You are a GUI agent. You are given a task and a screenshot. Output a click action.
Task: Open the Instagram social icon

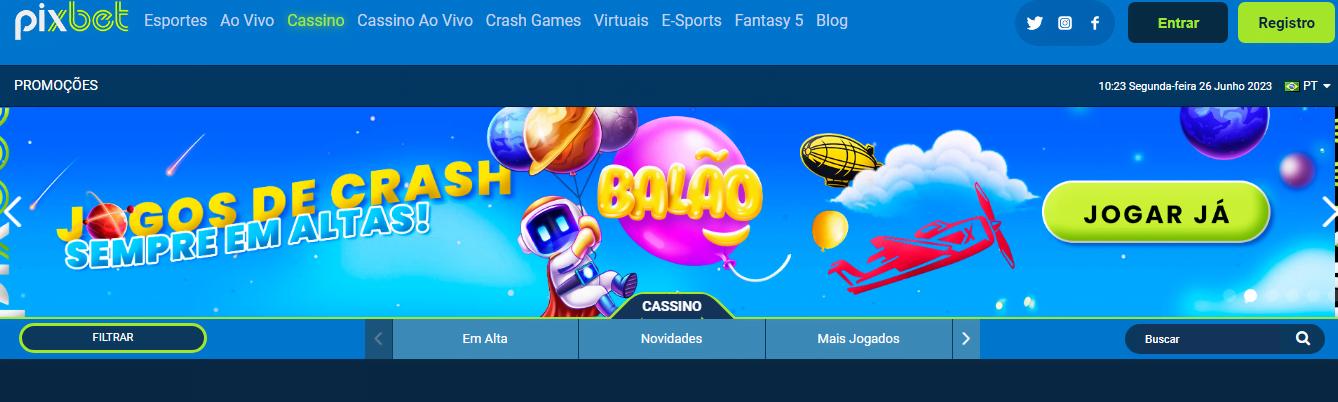(x=1065, y=23)
